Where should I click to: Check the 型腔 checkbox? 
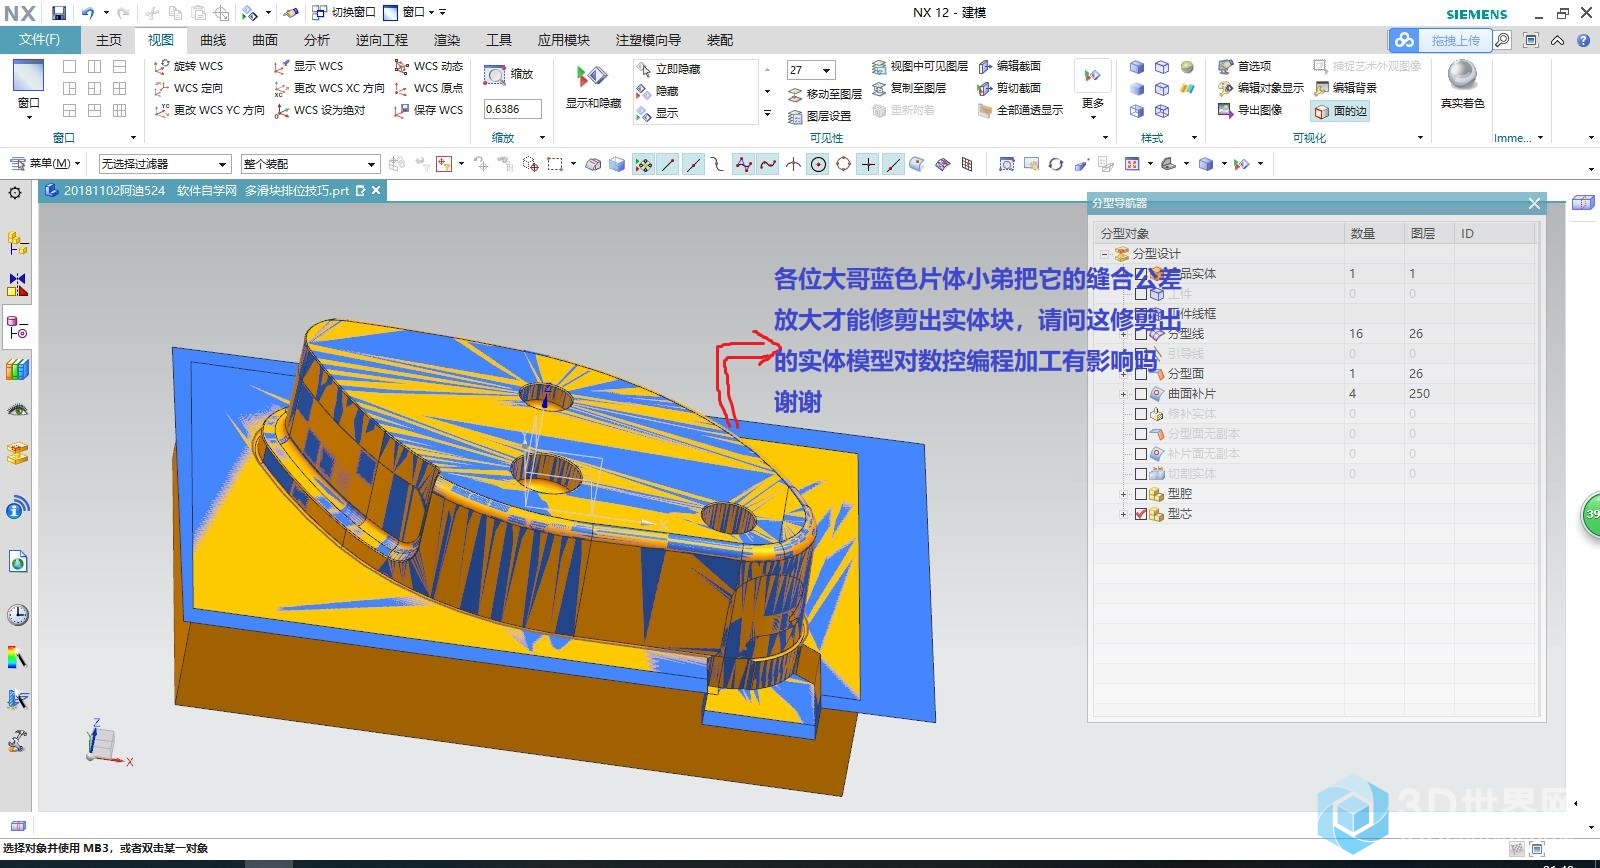tap(1140, 494)
